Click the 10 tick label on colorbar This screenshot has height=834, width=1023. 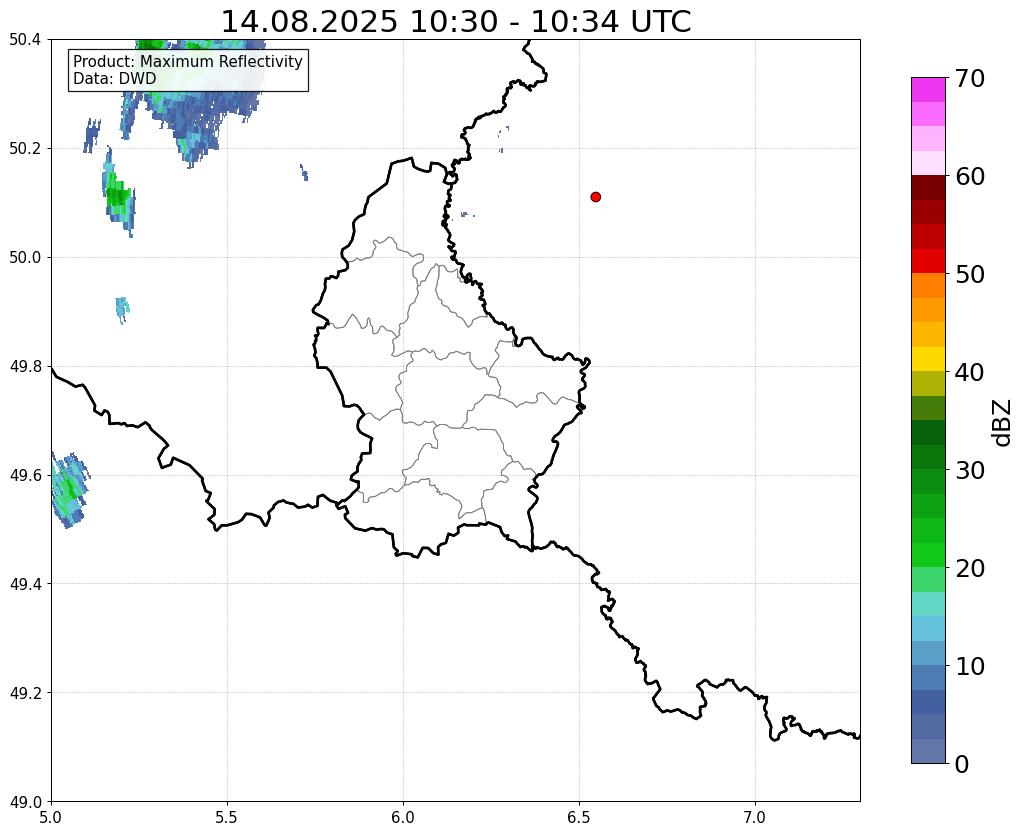(970, 666)
